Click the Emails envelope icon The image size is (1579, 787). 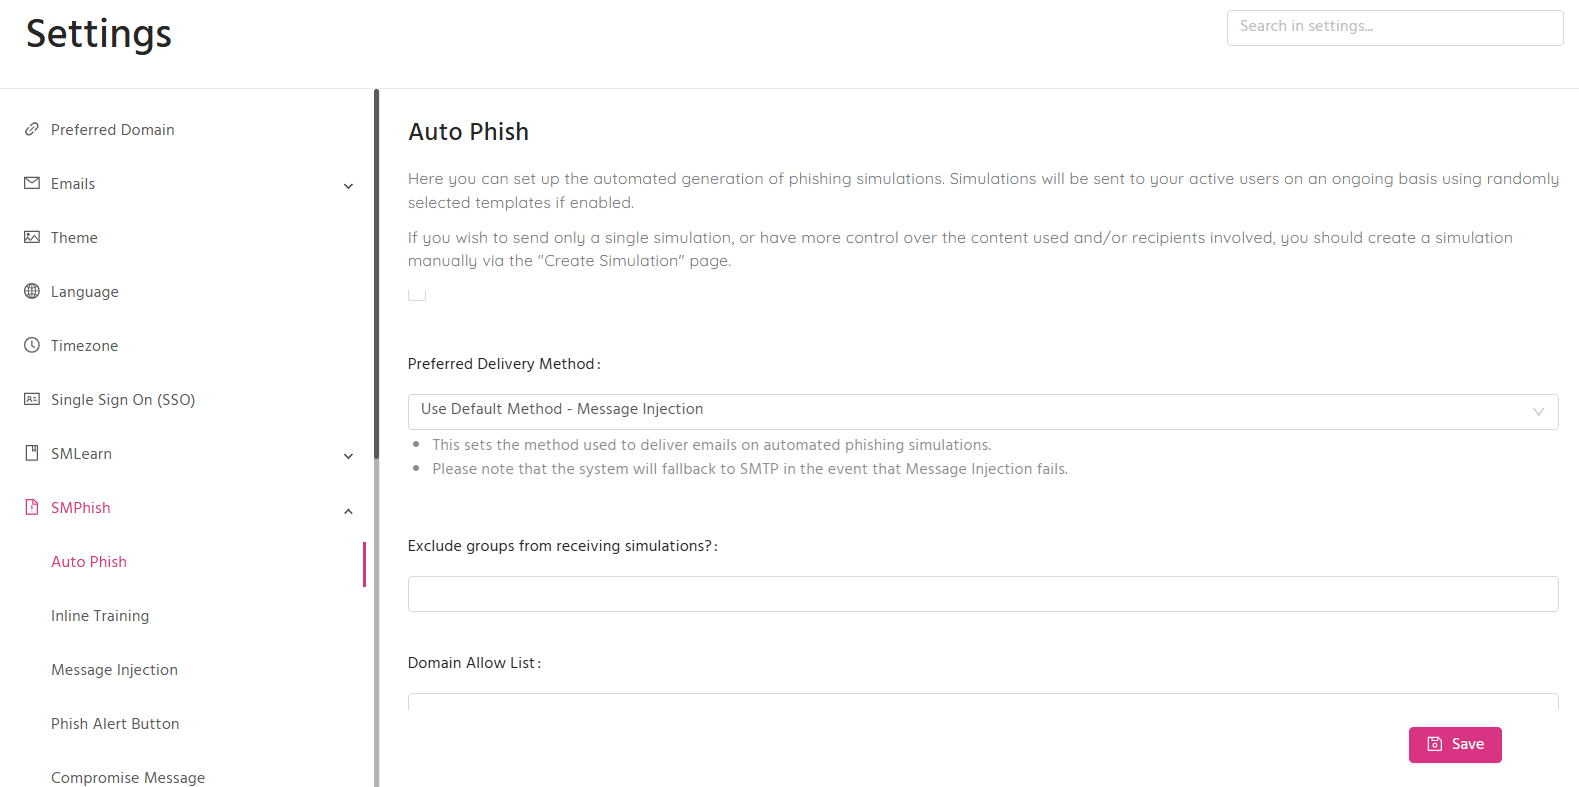coord(32,183)
